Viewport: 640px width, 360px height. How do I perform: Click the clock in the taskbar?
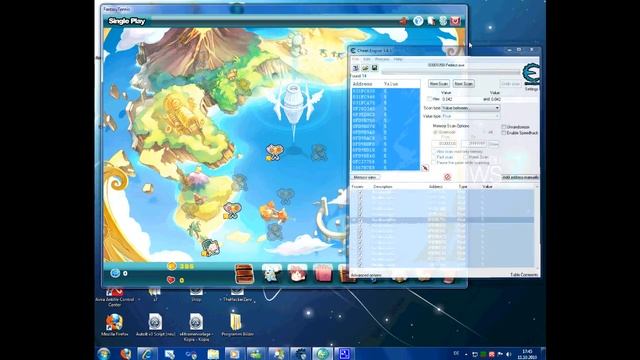[x=527, y=354]
